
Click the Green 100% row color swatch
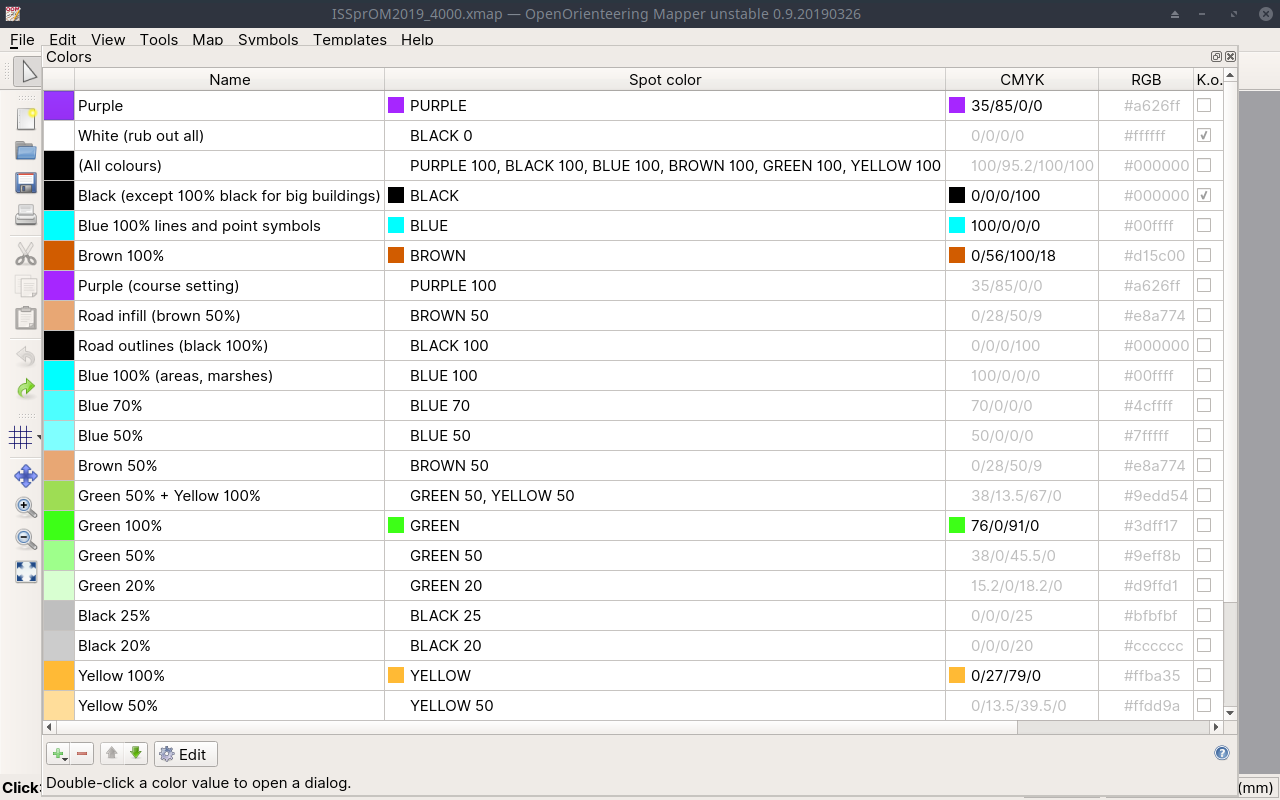coord(59,525)
